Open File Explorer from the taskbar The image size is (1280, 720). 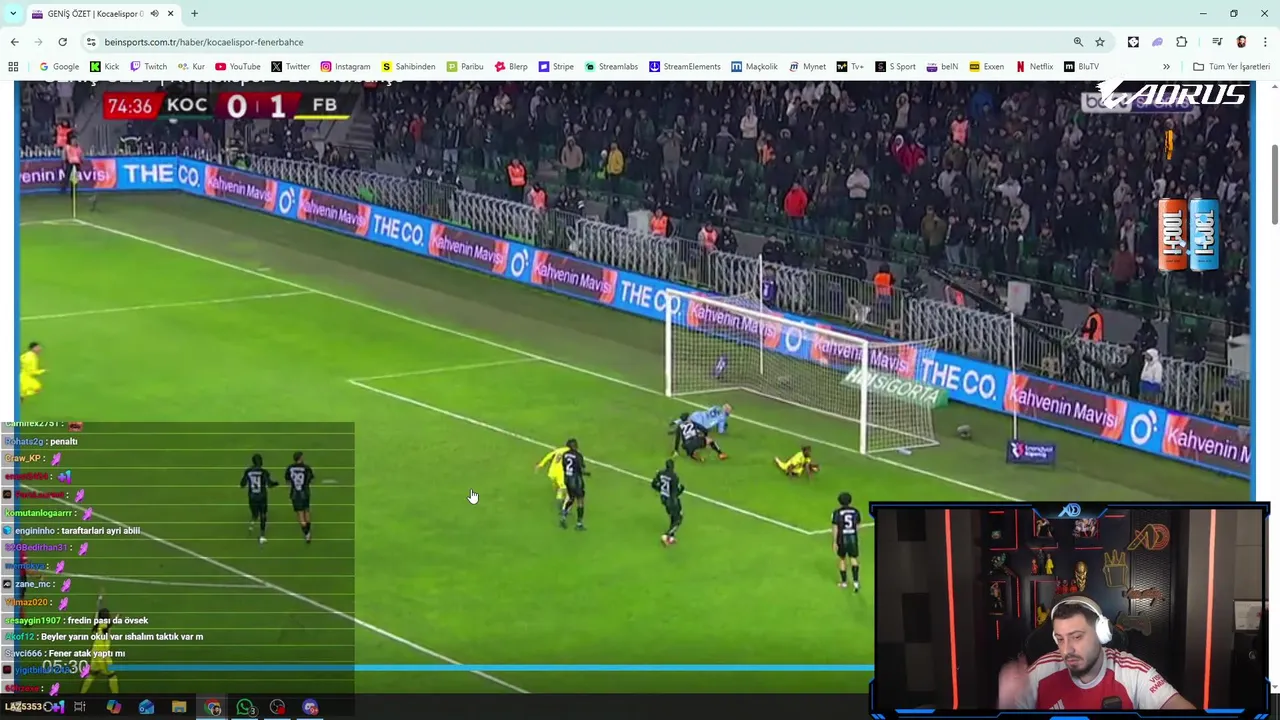pyautogui.click(x=179, y=707)
